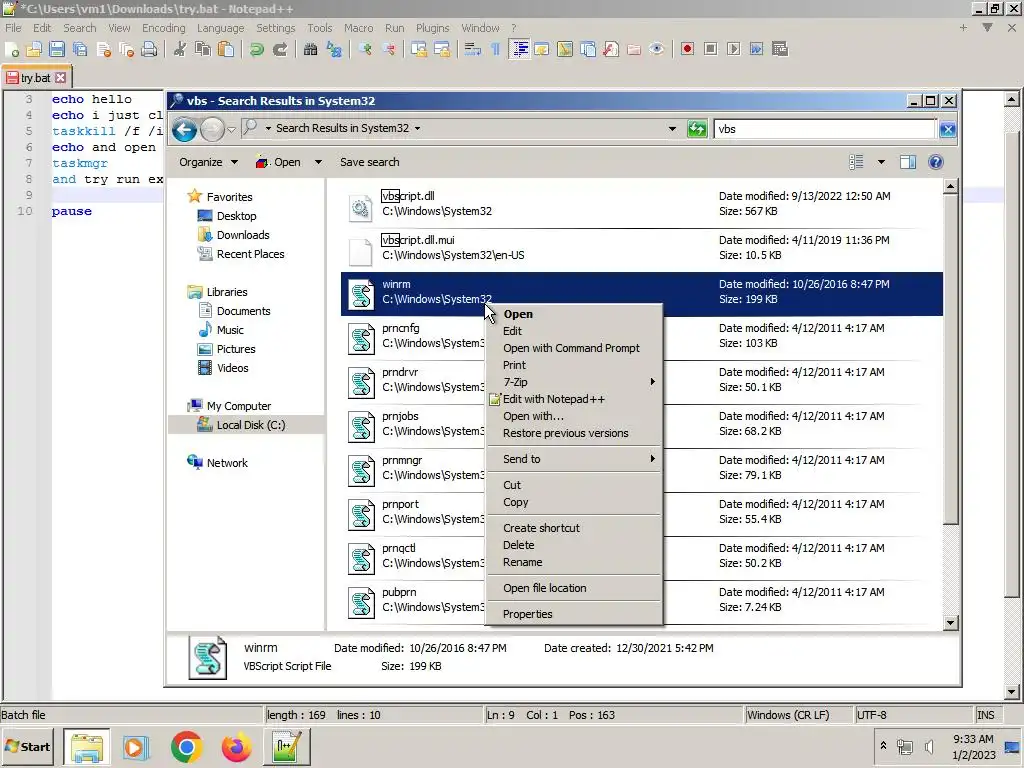Toggle Indent Guide icon in Notepad++ toolbar
The image size is (1024, 768).
tap(520, 50)
